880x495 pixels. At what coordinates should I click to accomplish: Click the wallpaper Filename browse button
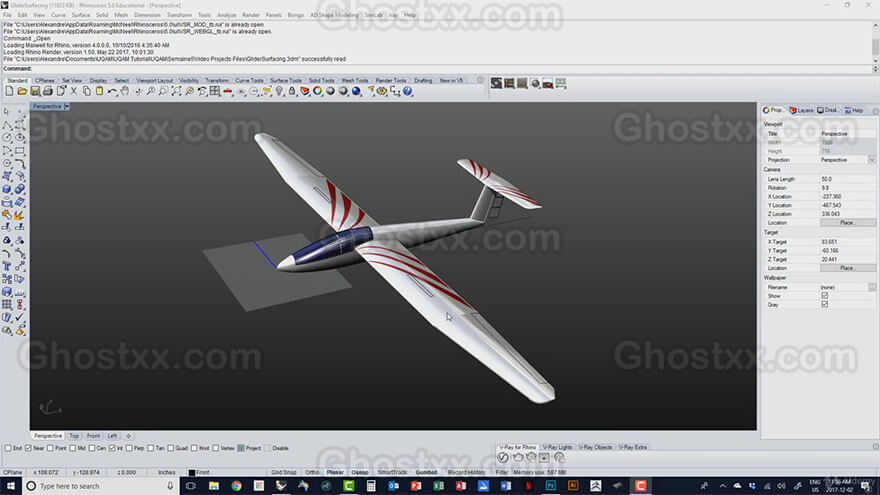pyautogui.click(x=872, y=287)
